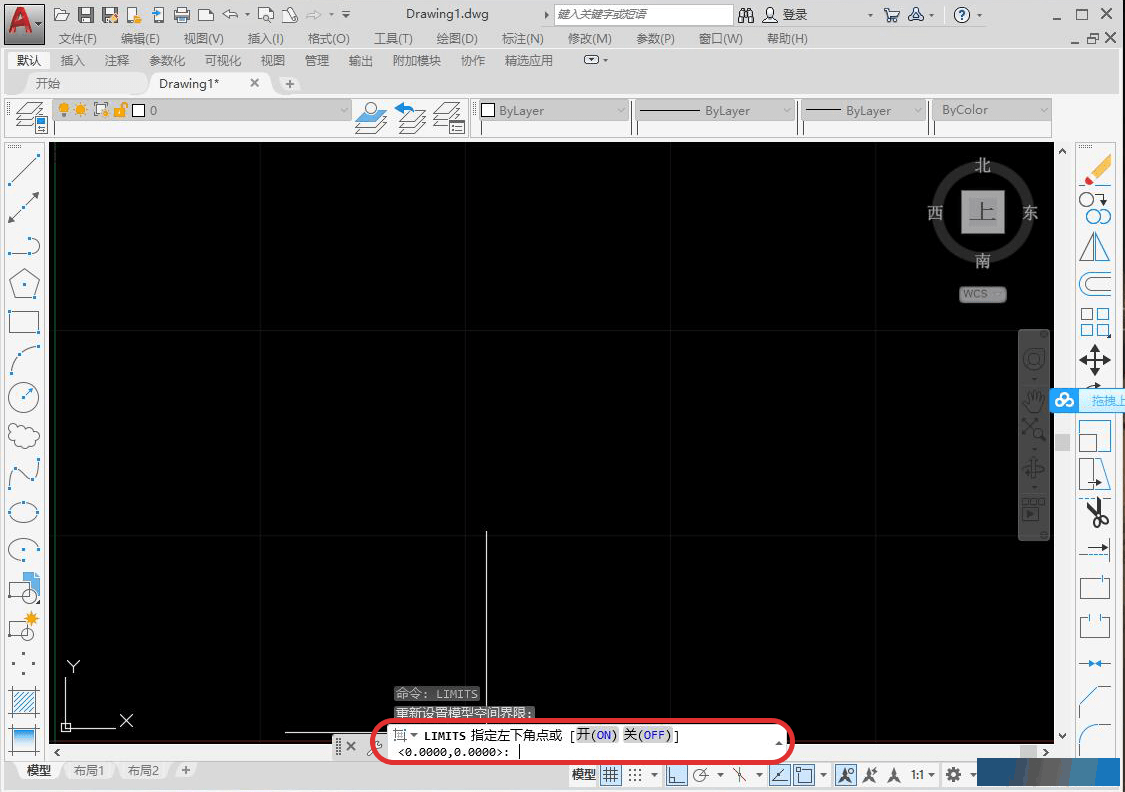Screen dimensions: 1125x792
Task: Toggle object snap tracking in status bar
Action: 780,775
